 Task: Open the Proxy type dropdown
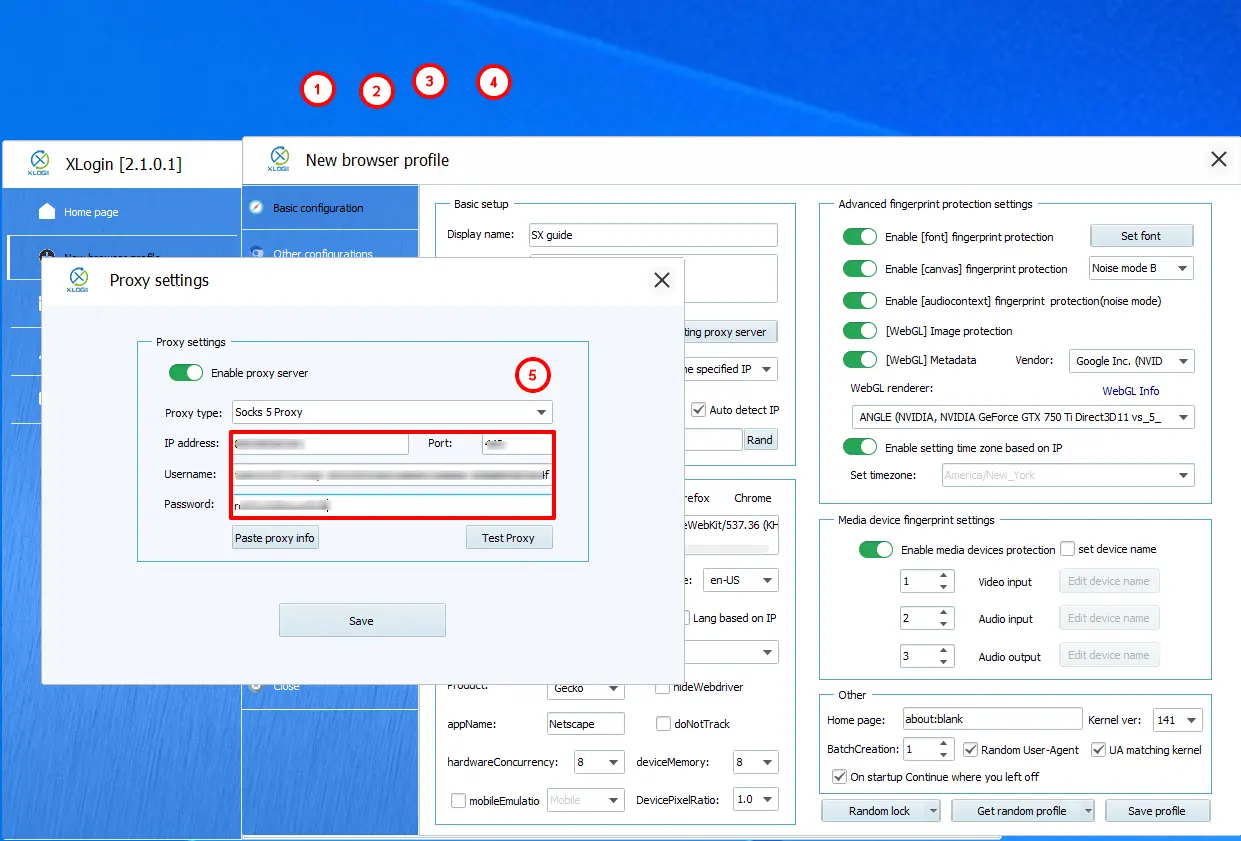click(x=392, y=412)
